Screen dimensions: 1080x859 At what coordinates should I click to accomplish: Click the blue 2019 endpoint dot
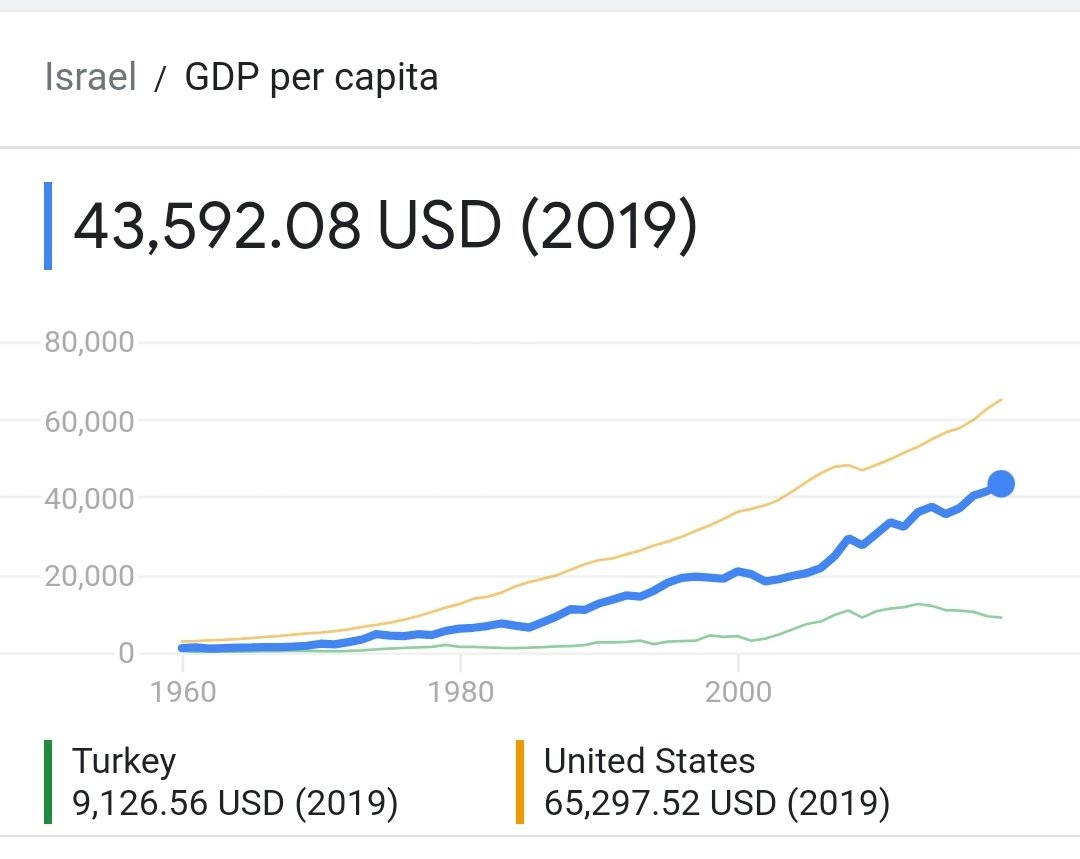[1001, 484]
